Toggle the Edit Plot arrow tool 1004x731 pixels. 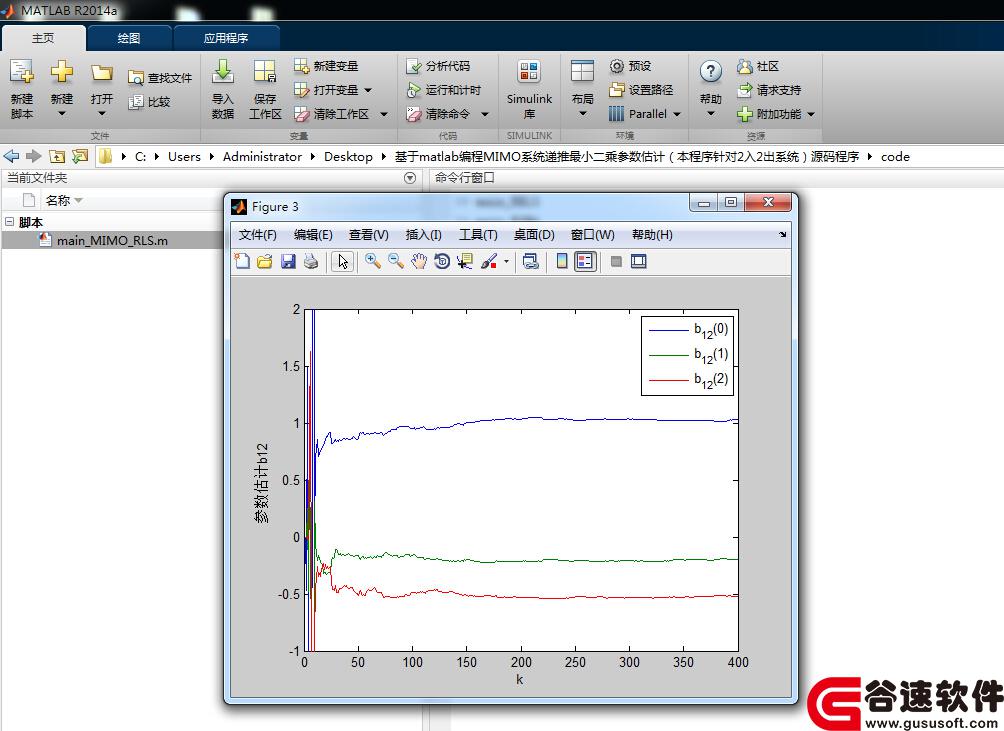click(343, 261)
